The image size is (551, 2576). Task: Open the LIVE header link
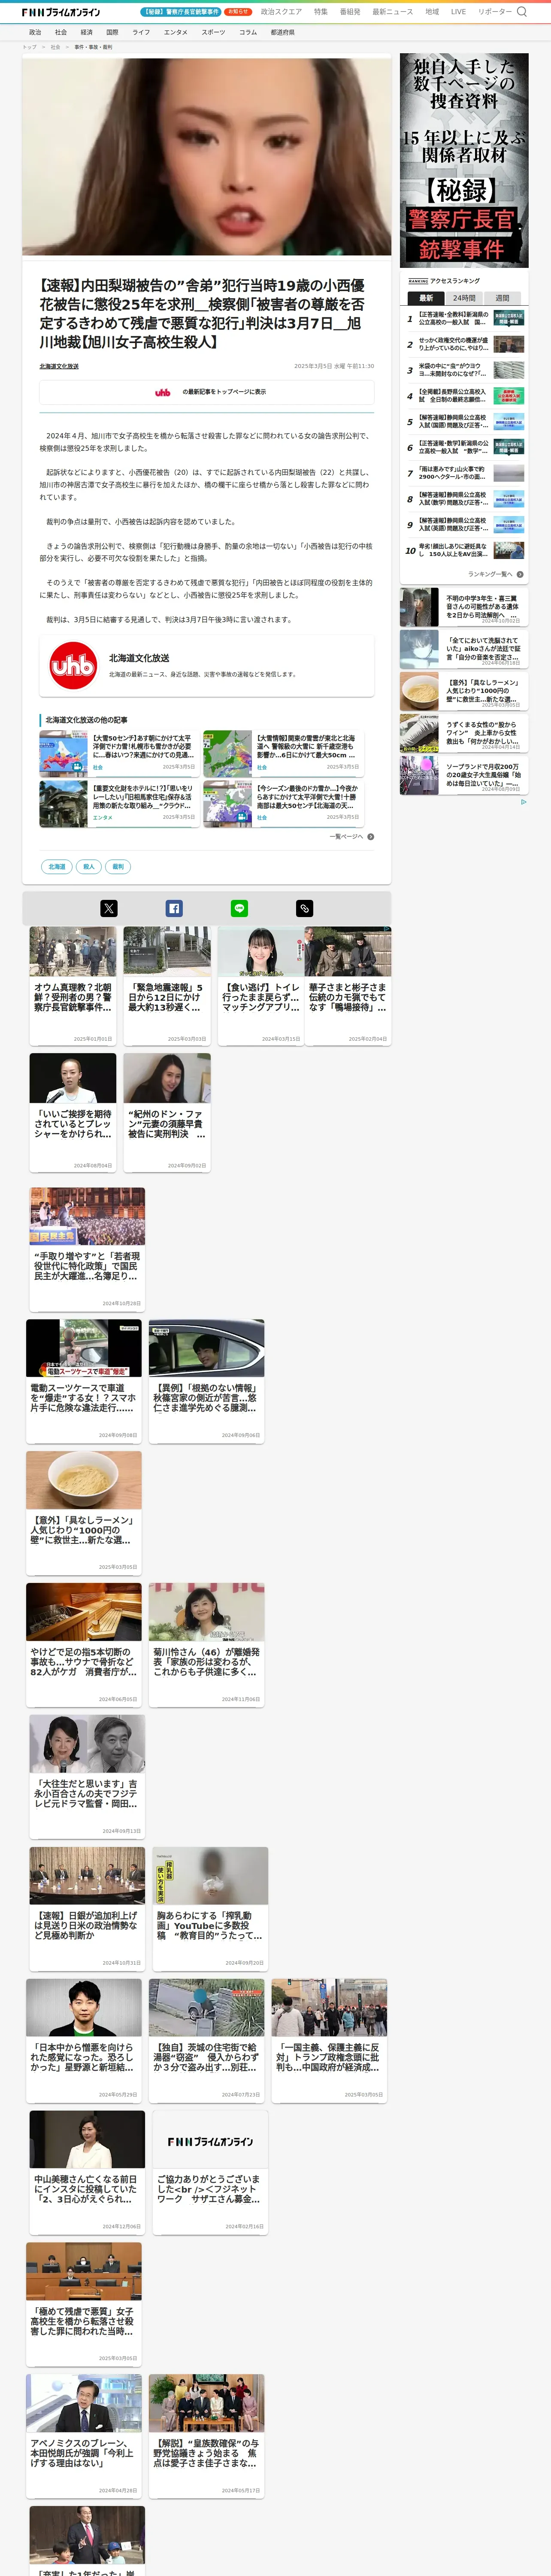tap(458, 12)
